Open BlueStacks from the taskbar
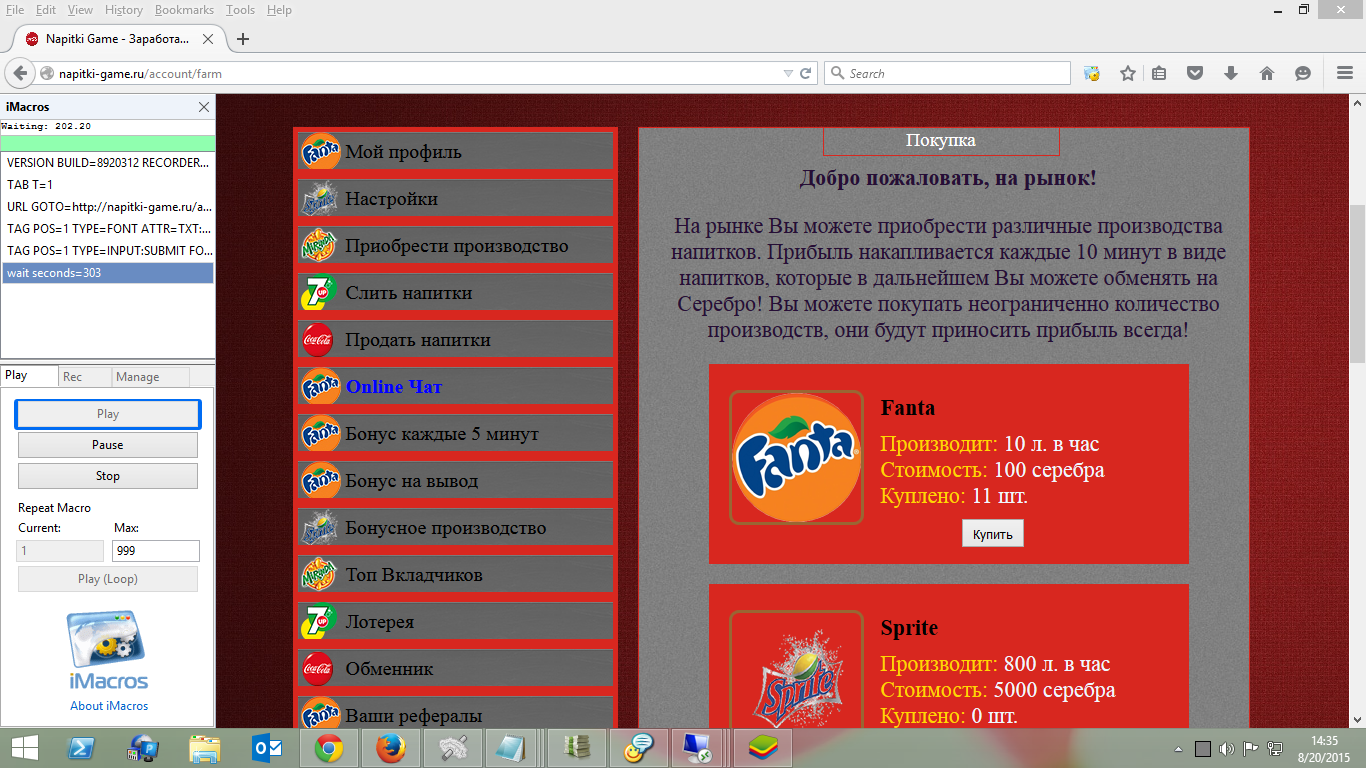Image resolution: width=1366 pixels, height=768 pixels. pyautogui.click(x=763, y=747)
